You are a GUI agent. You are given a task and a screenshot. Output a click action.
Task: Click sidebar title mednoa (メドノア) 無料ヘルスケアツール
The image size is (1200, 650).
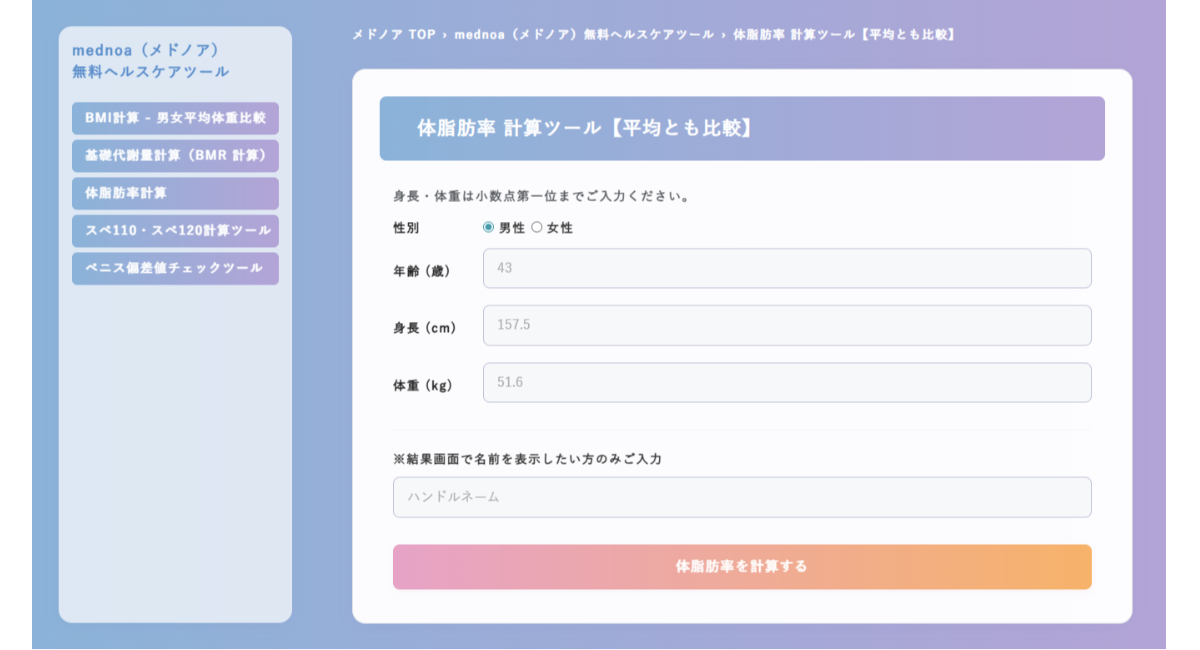pyautogui.click(x=150, y=60)
